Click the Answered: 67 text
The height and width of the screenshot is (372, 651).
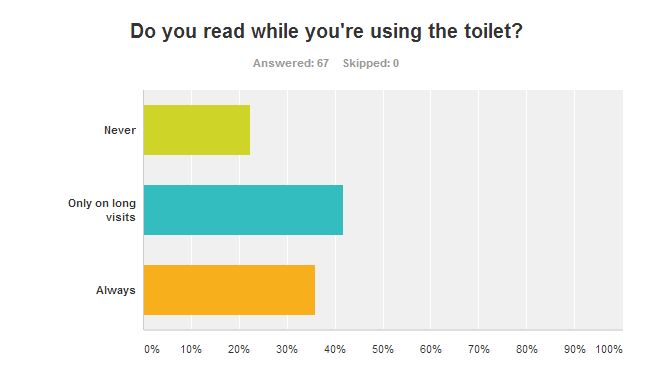click(291, 63)
